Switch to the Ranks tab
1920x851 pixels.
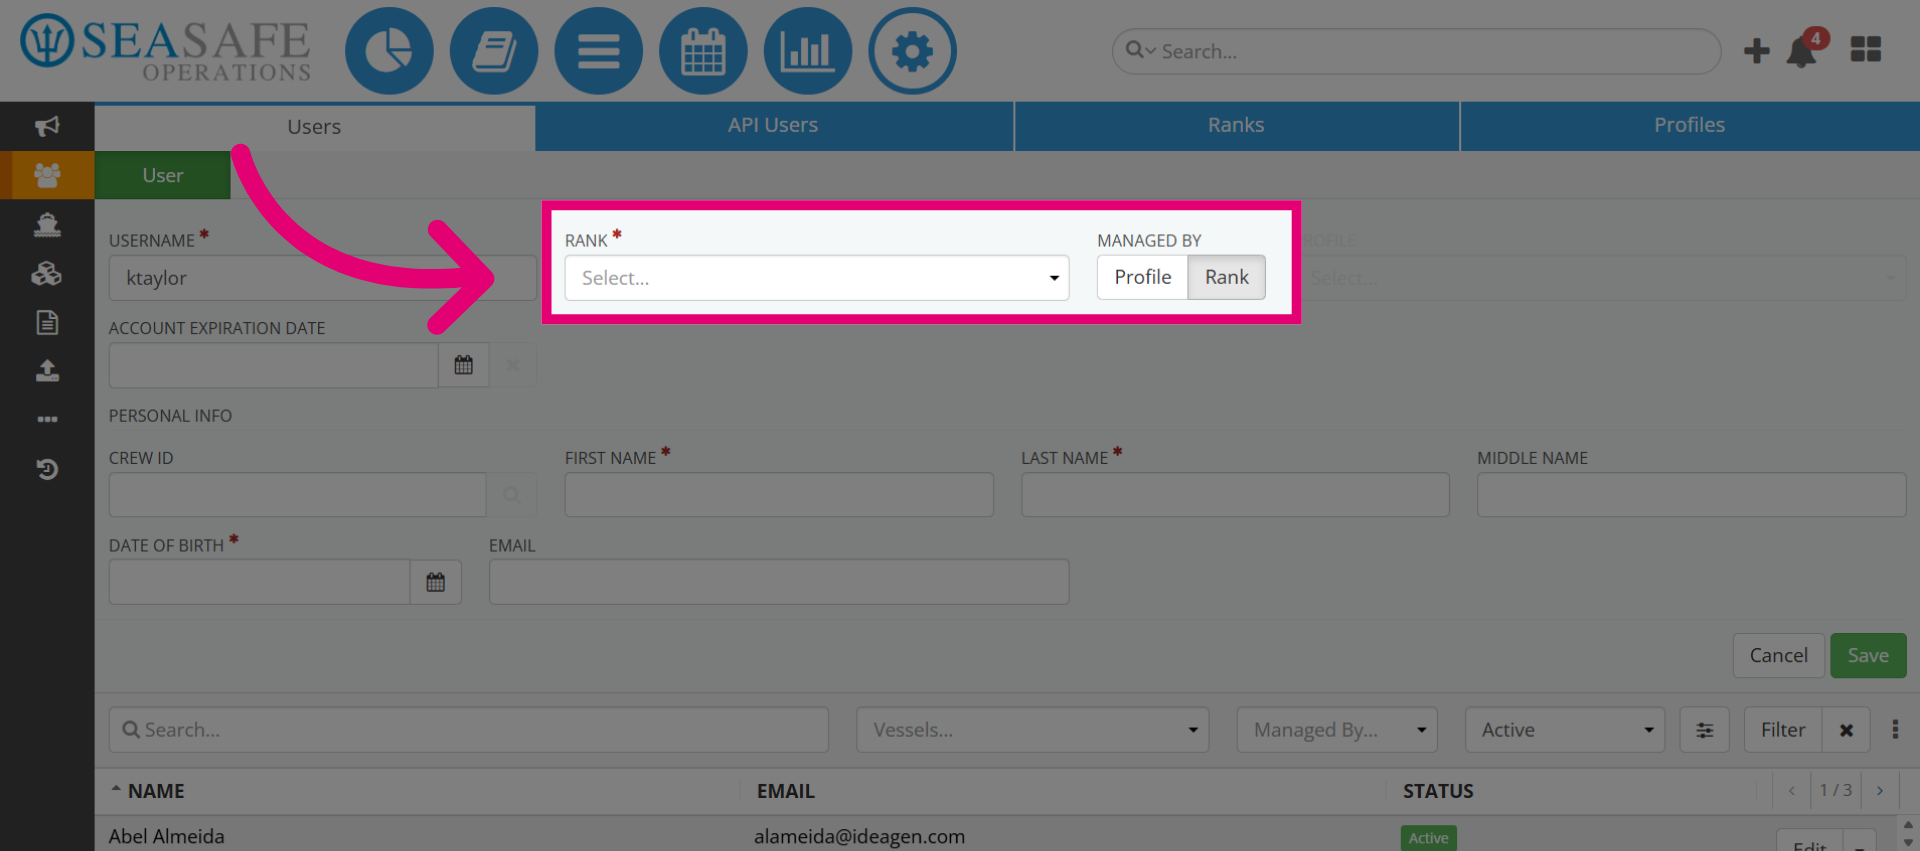coord(1236,125)
